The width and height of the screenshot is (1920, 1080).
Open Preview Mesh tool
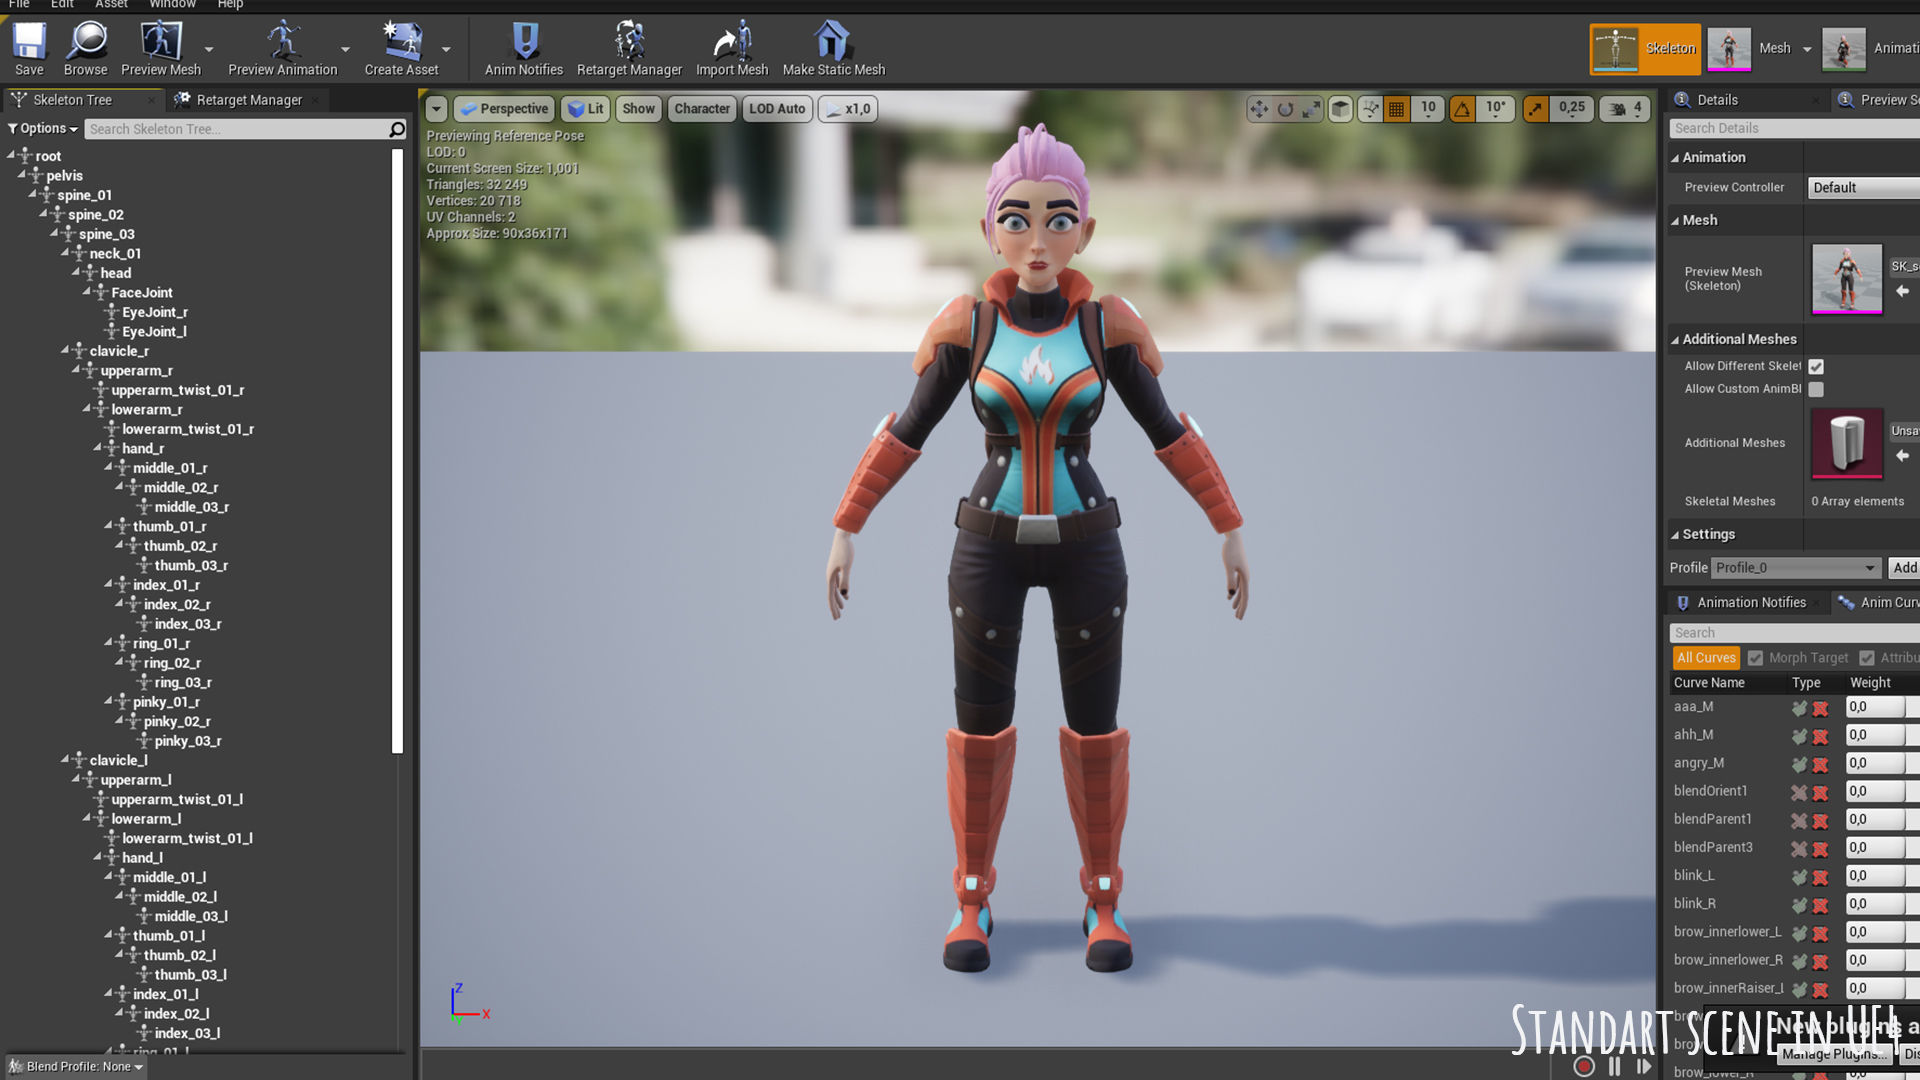pos(161,49)
